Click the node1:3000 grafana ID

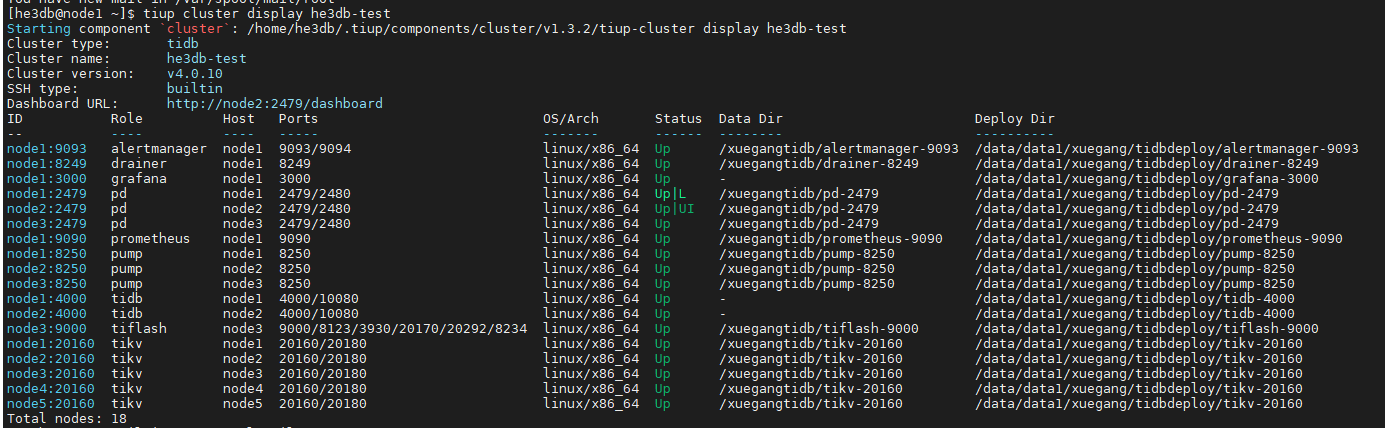[46, 179]
